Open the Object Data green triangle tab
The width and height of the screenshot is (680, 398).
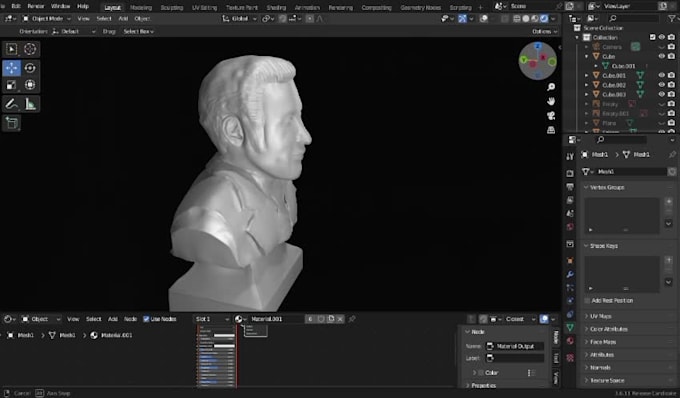pyautogui.click(x=570, y=328)
